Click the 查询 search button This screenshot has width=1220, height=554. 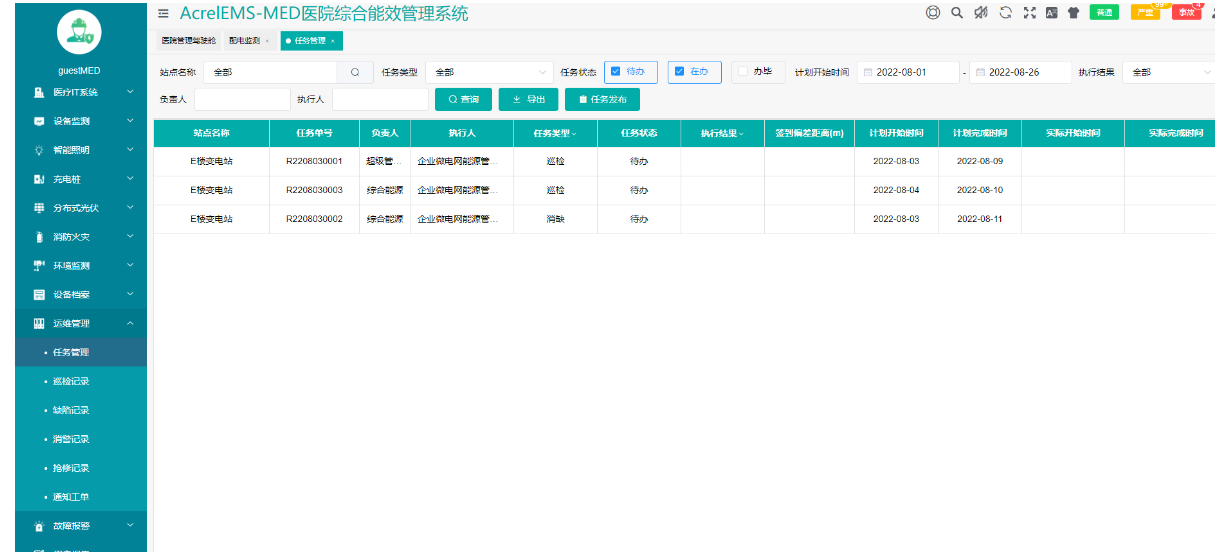click(463, 100)
